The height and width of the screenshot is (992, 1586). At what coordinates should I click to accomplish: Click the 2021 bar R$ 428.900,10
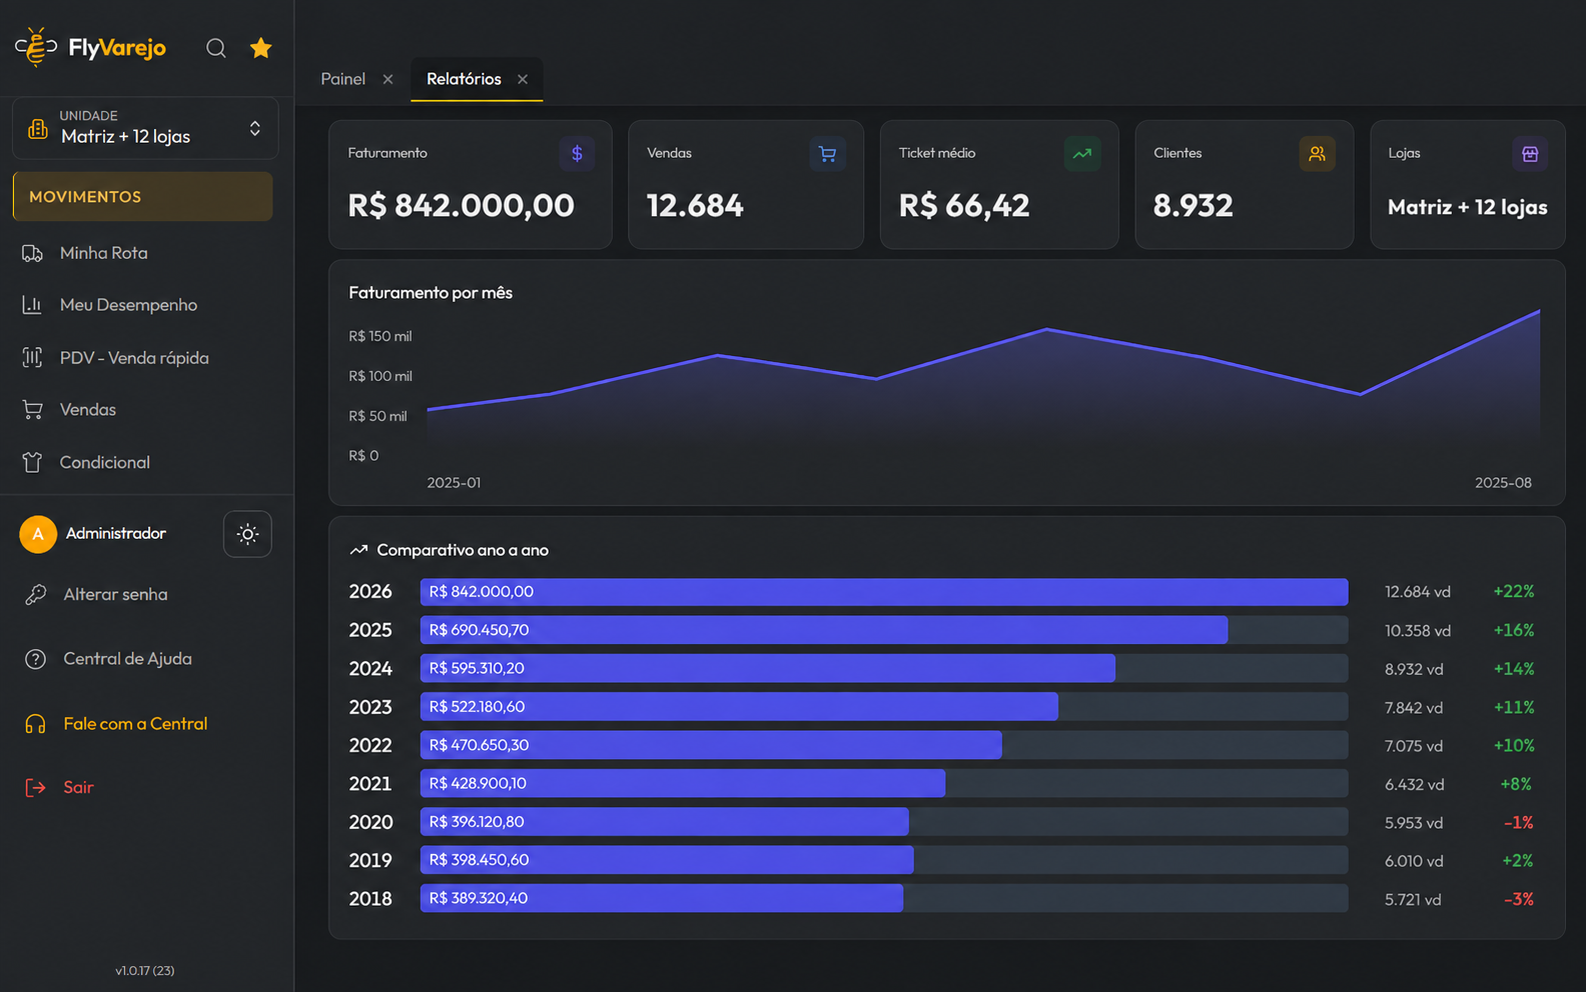pyautogui.click(x=683, y=783)
